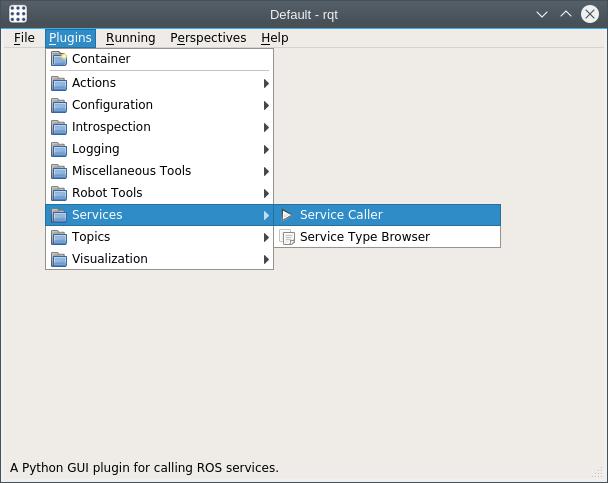The height and width of the screenshot is (483, 608).
Task: Open the Perspectives menu
Action: click(208, 38)
